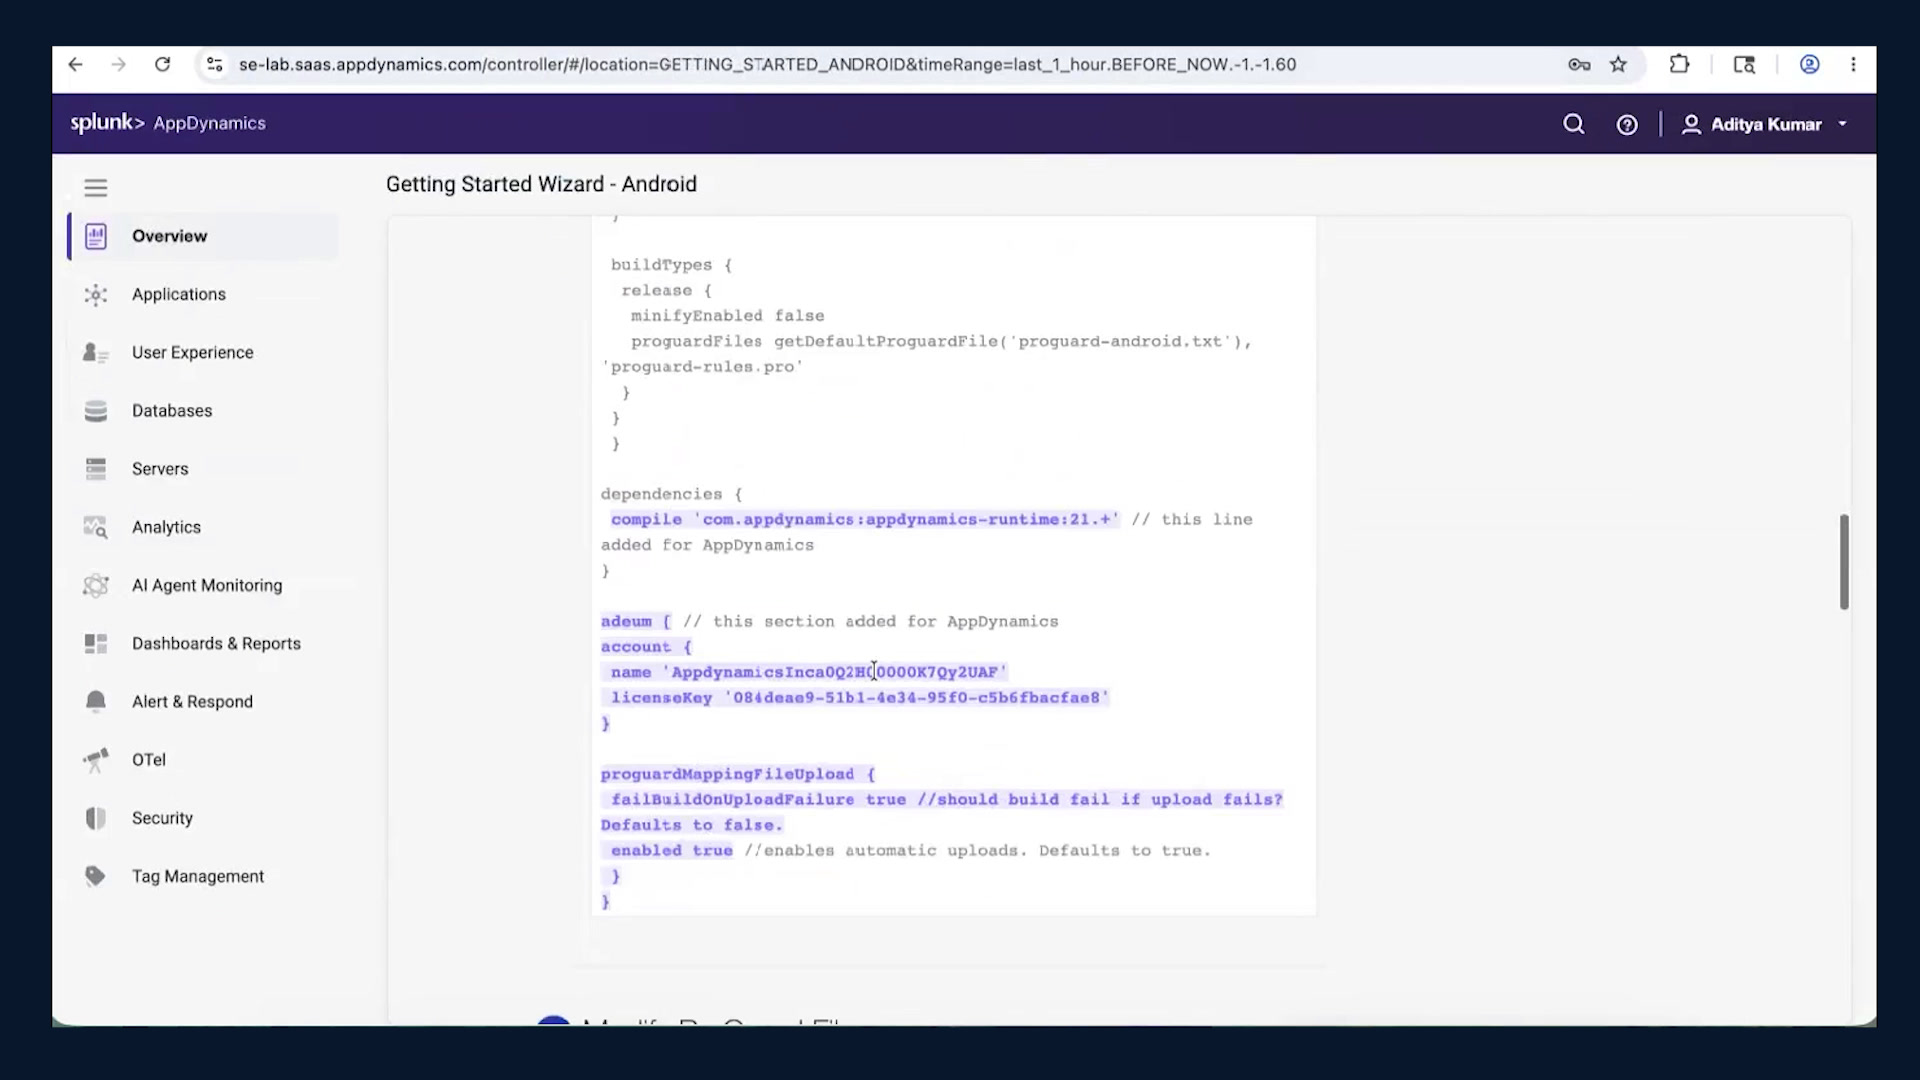The width and height of the screenshot is (1920, 1080).
Task: Click the browser back arrow
Action: (x=76, y=65)
